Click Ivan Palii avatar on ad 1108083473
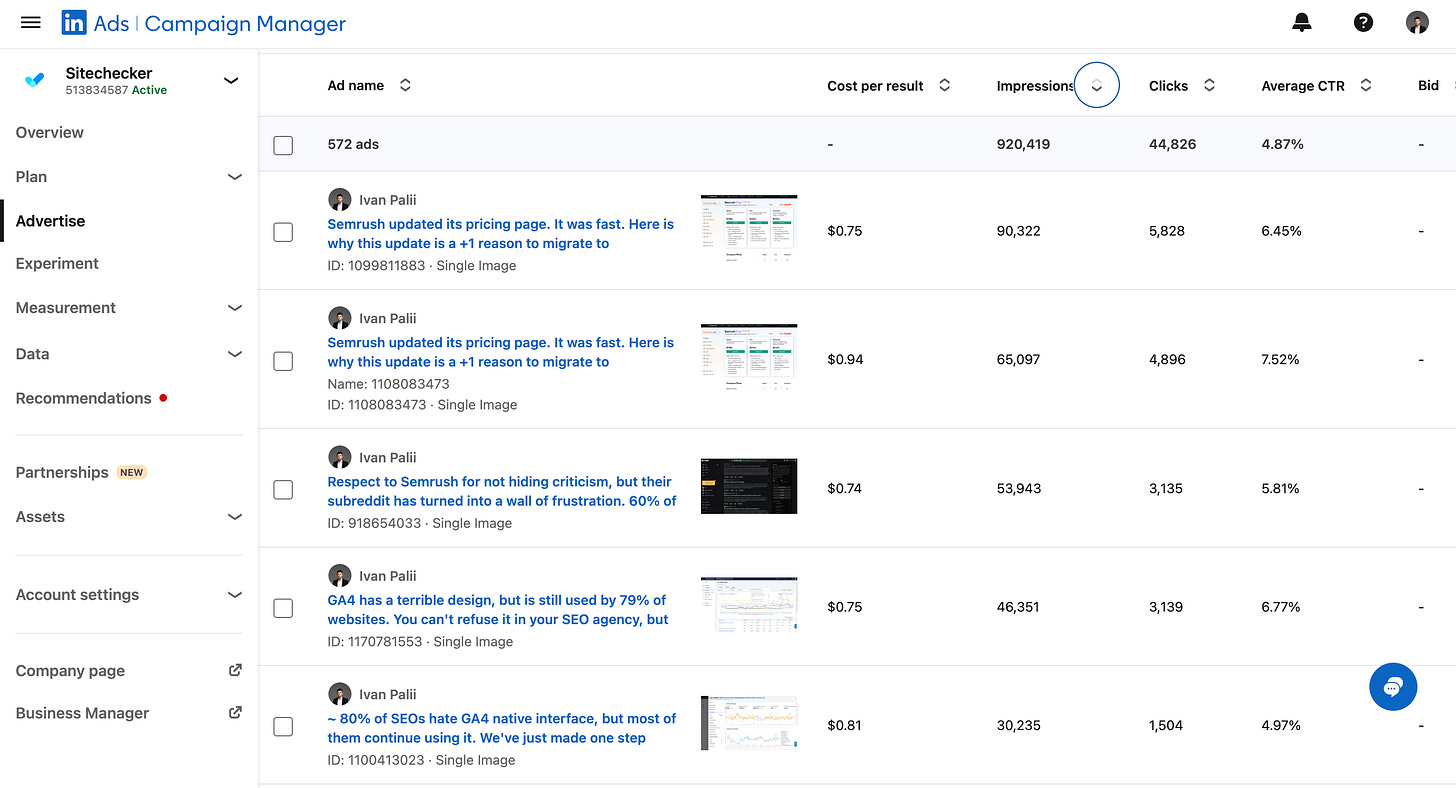Screen dimensions: 1456x788 340,318
